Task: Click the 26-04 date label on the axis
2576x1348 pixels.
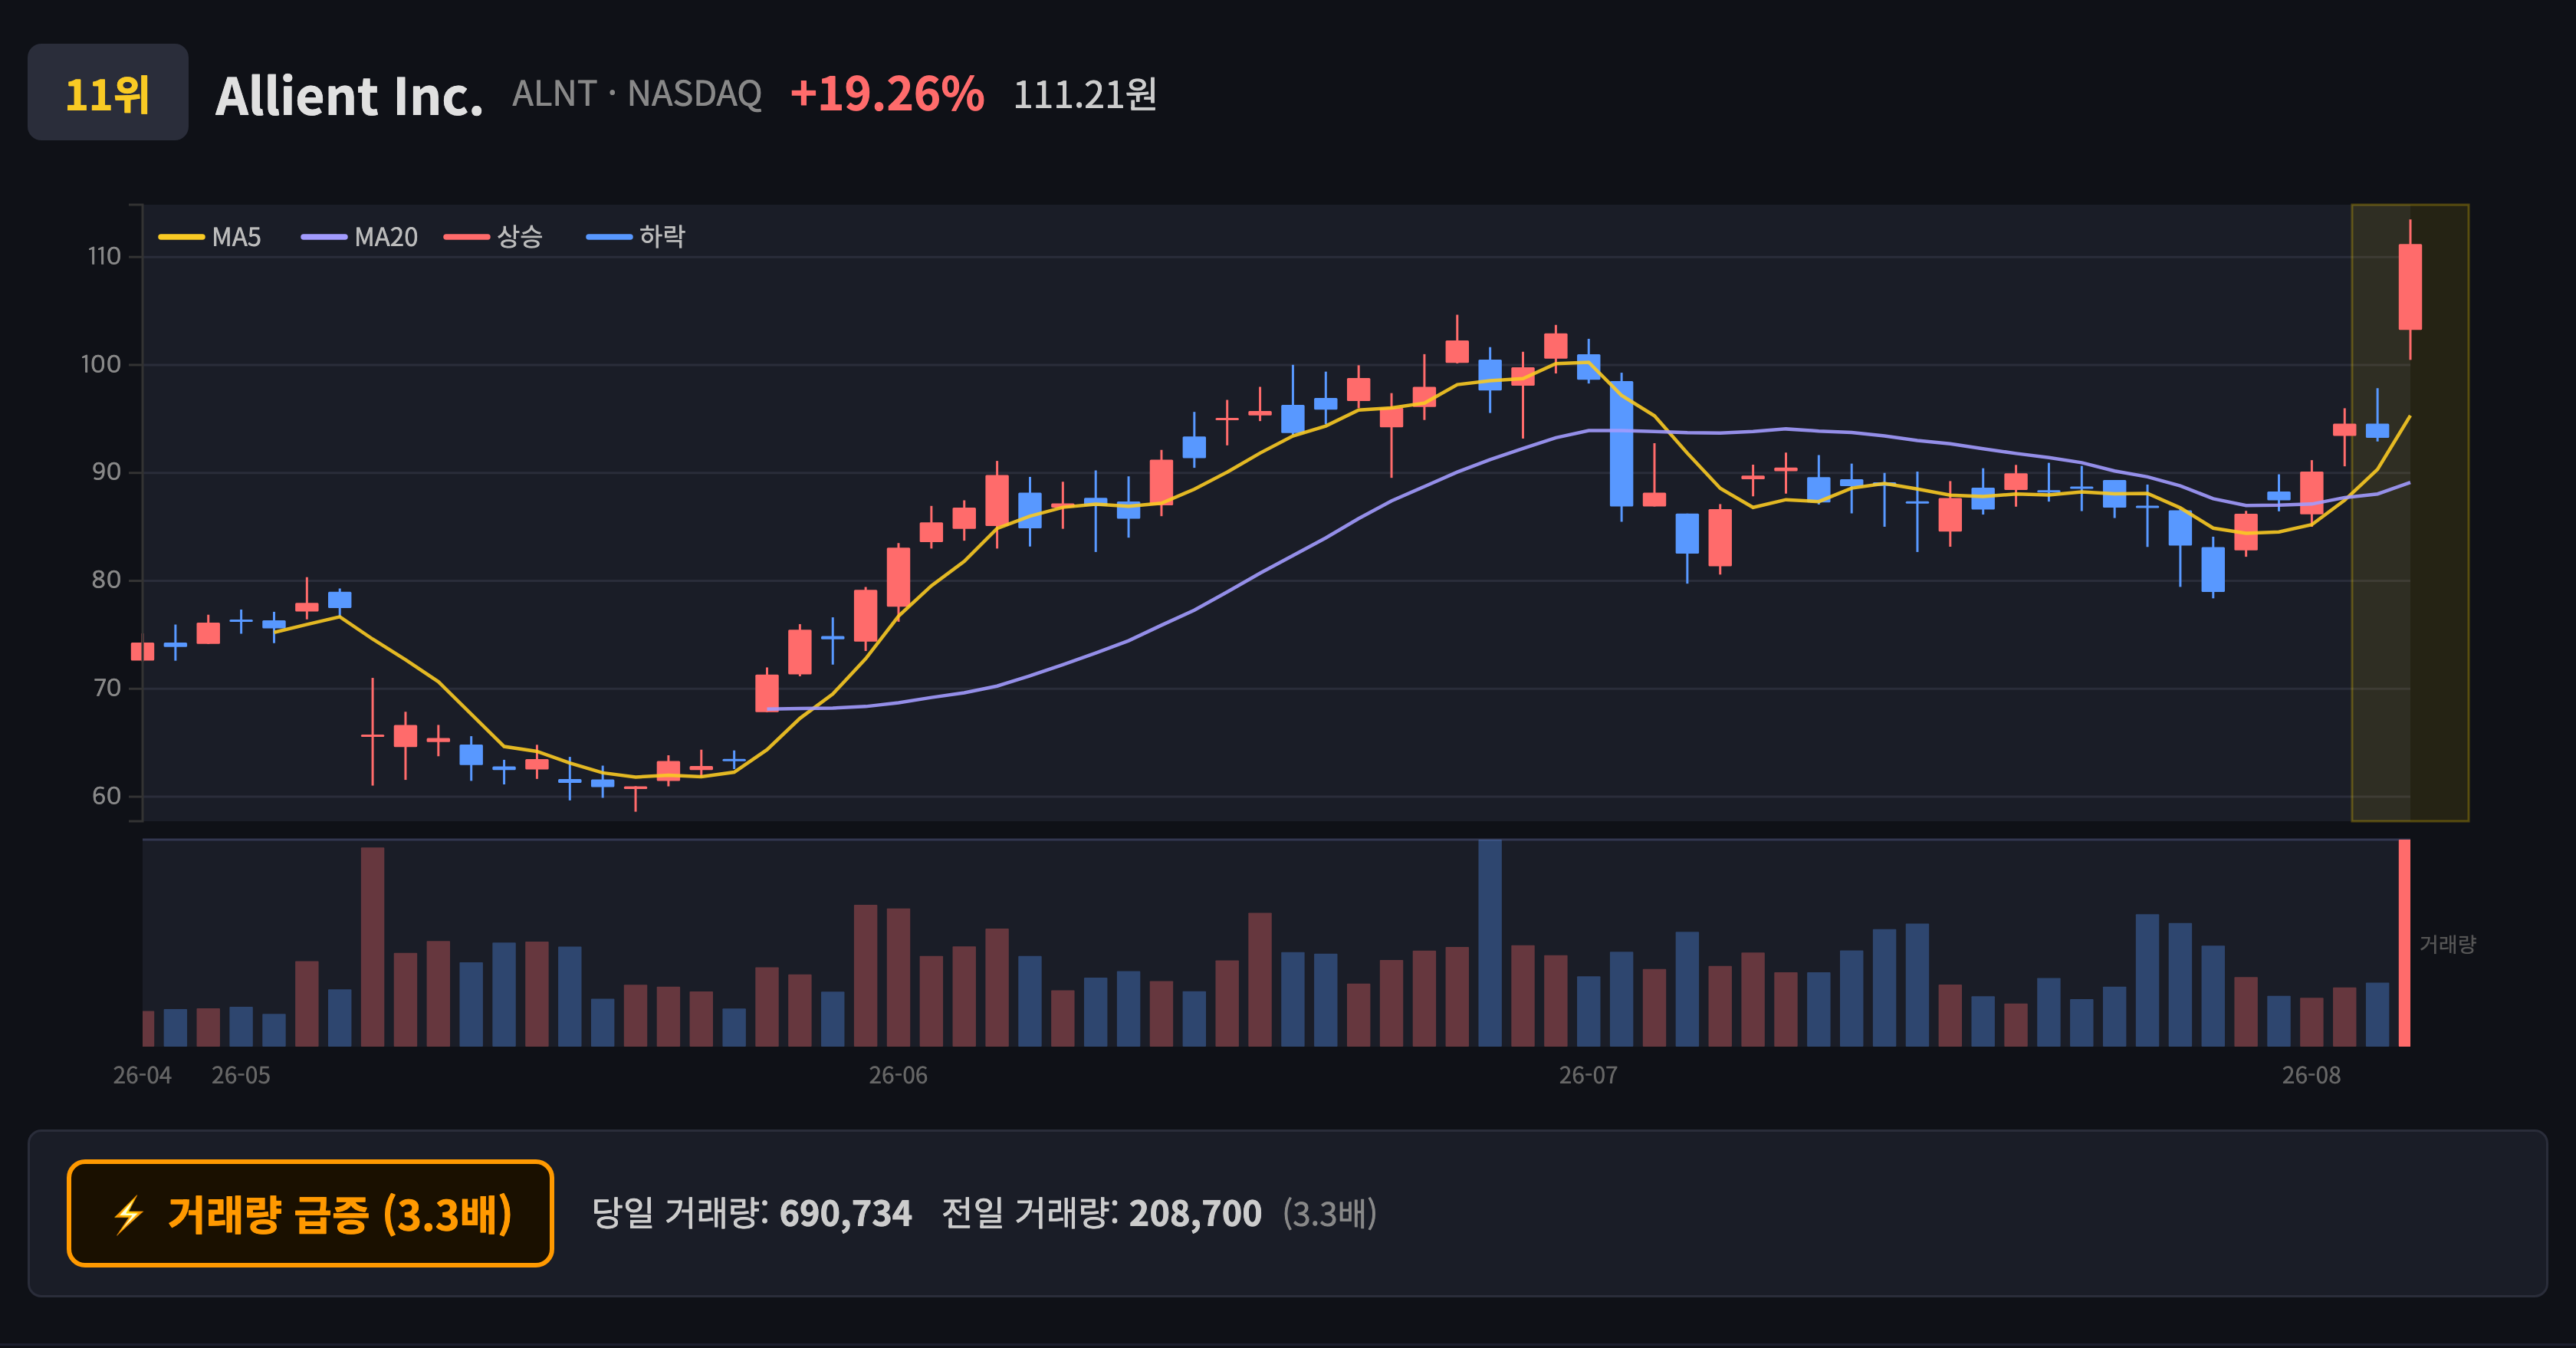Action: point(142,1075)
